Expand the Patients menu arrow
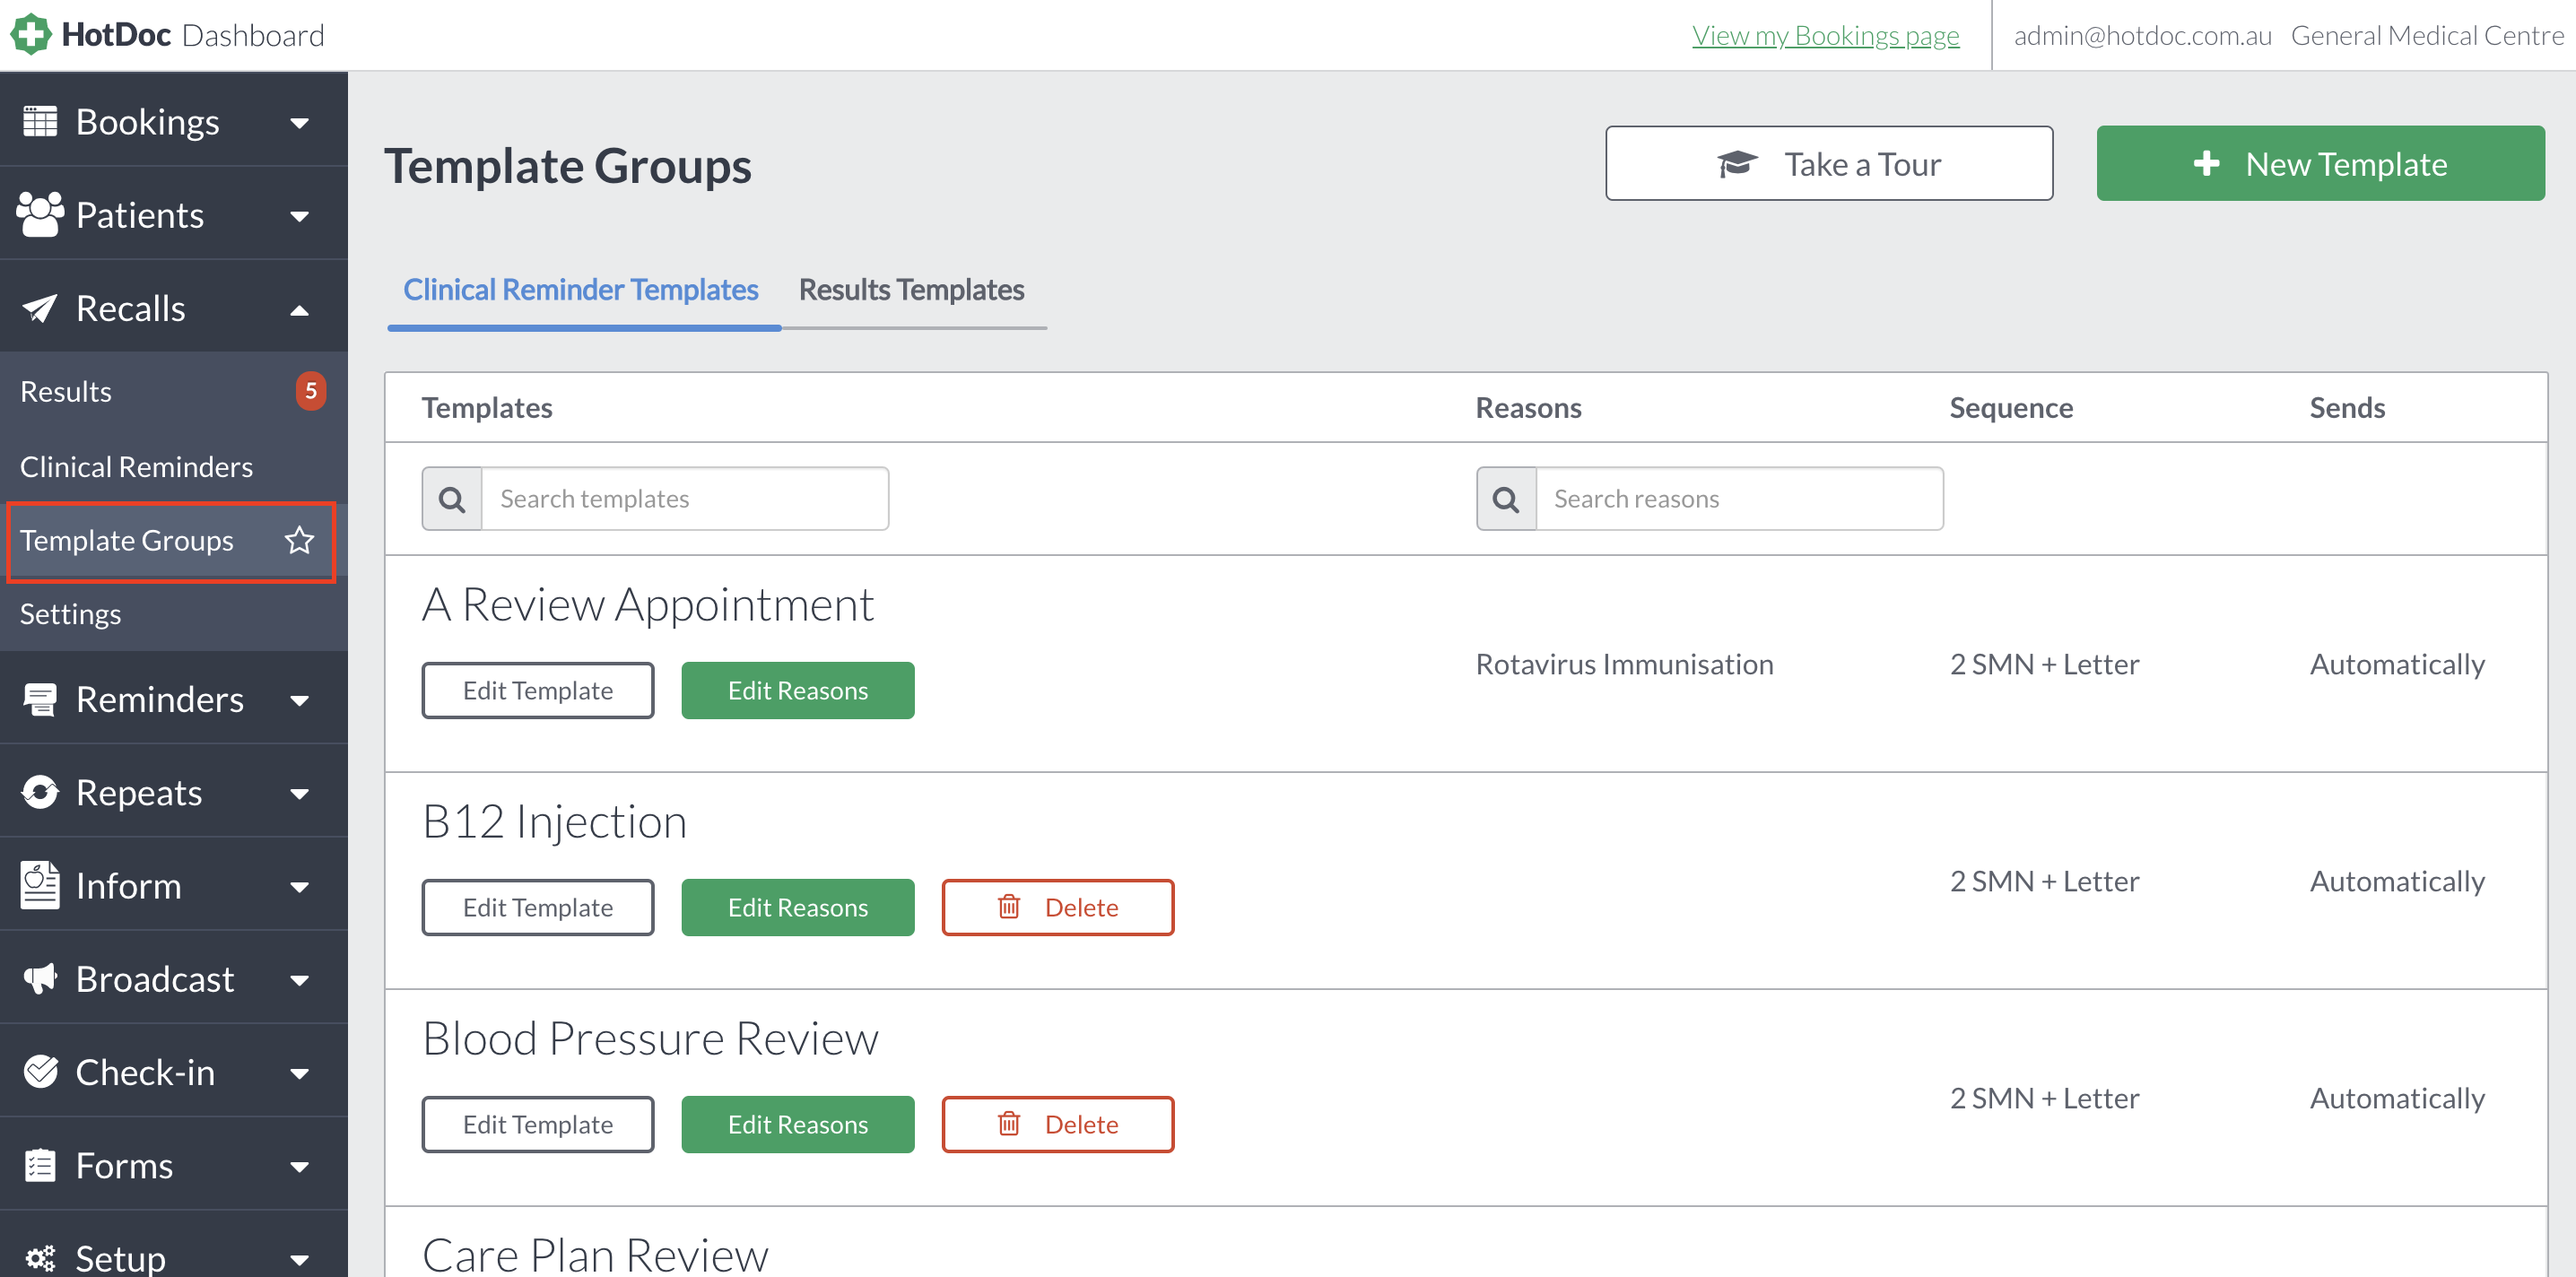Image resolution: width=2576 pixels, height=1277 pixels. 299,216
